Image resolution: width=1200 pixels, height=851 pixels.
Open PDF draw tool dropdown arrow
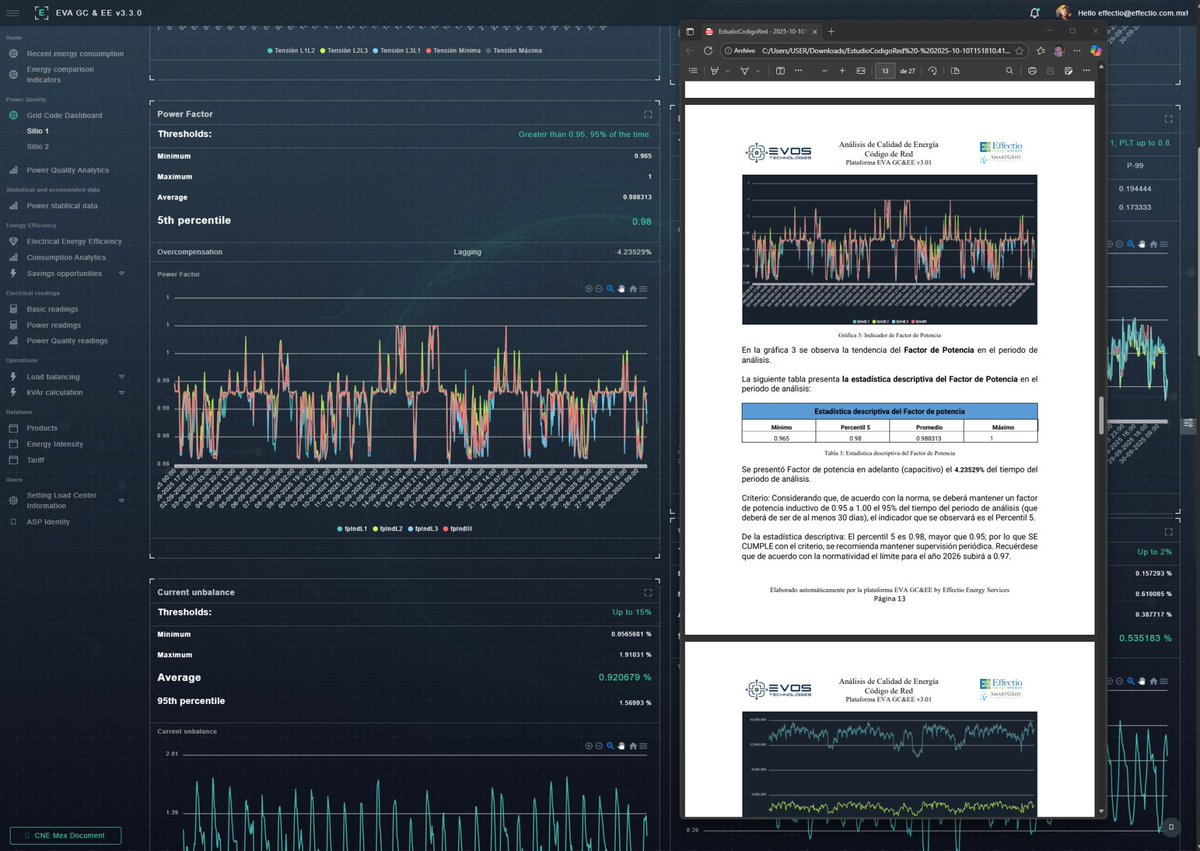[x=758, y=70]
